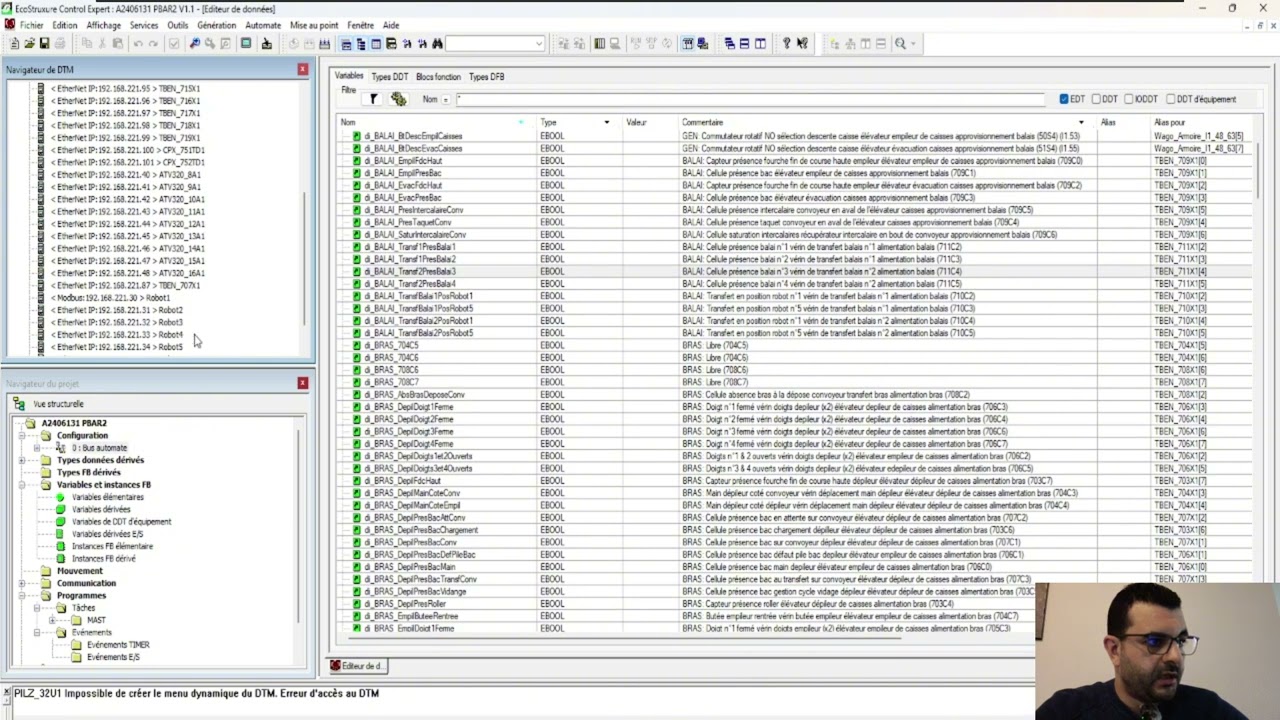Image resolution: width=1280 pixels, height=720 pixels.
Task: Open the Génération menu
Action: coord(216,25)
